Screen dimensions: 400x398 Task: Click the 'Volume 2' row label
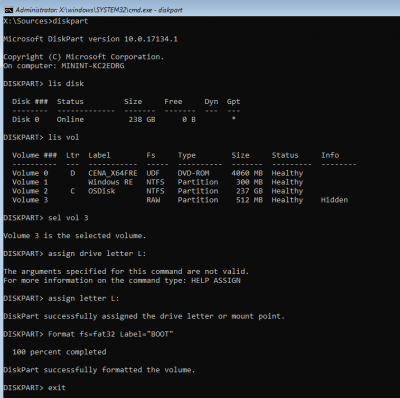(30, 191)
